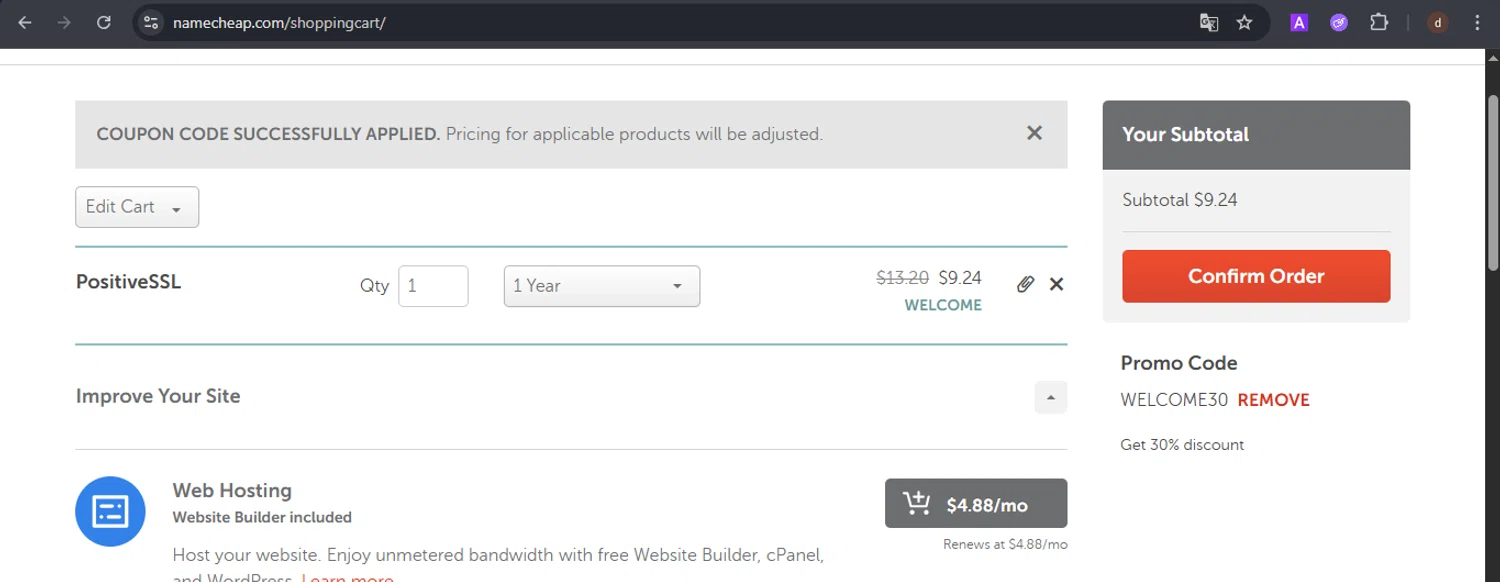The image size is (1500, 582).
Task: Open the site information icon in address bar
Action: 151,22
